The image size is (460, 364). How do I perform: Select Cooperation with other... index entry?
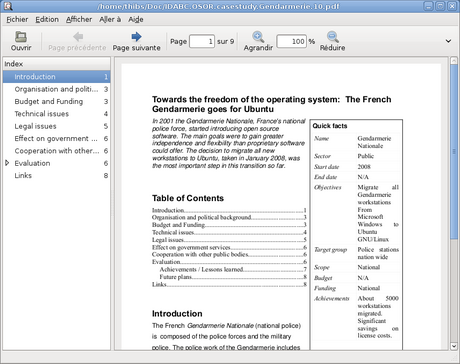tap(57, 151)
